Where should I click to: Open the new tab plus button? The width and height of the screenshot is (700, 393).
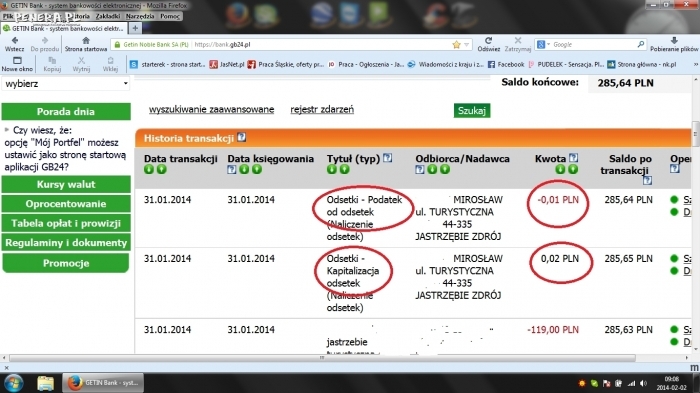(x=135, y=28)
